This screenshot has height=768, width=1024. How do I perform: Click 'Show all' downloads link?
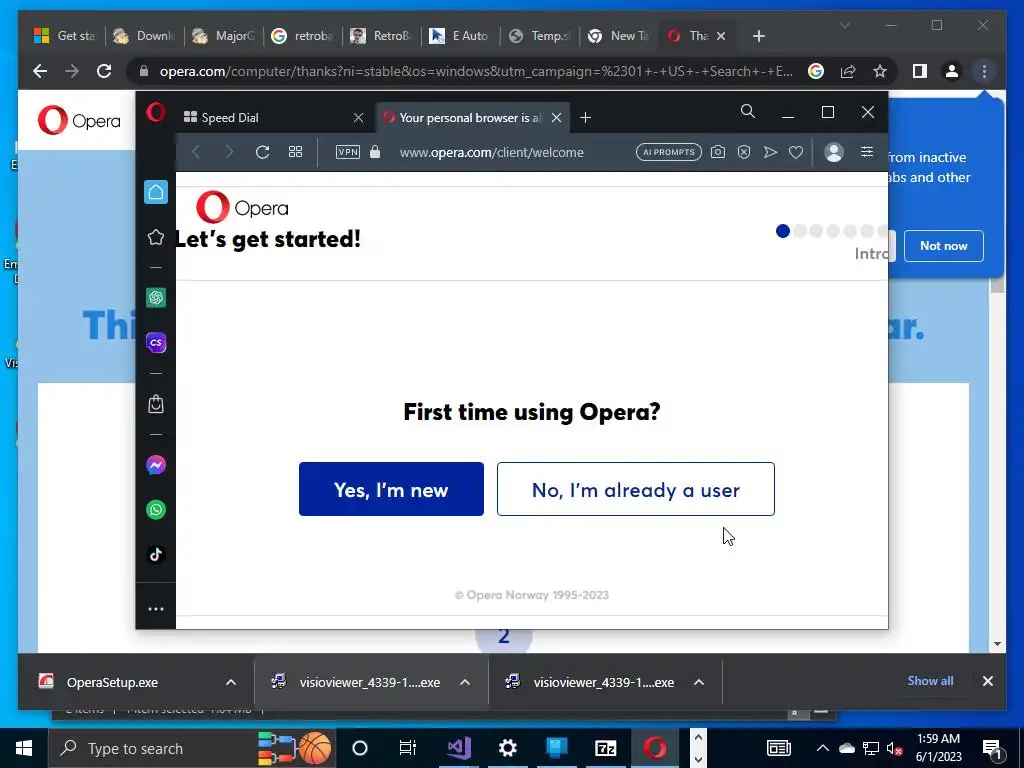[930, 680]
